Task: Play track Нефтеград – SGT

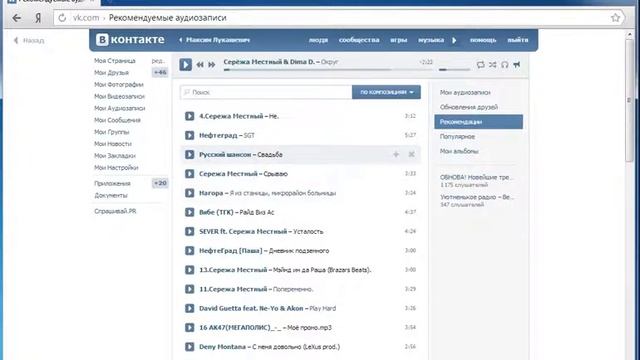Action: (x=189, y=135)
